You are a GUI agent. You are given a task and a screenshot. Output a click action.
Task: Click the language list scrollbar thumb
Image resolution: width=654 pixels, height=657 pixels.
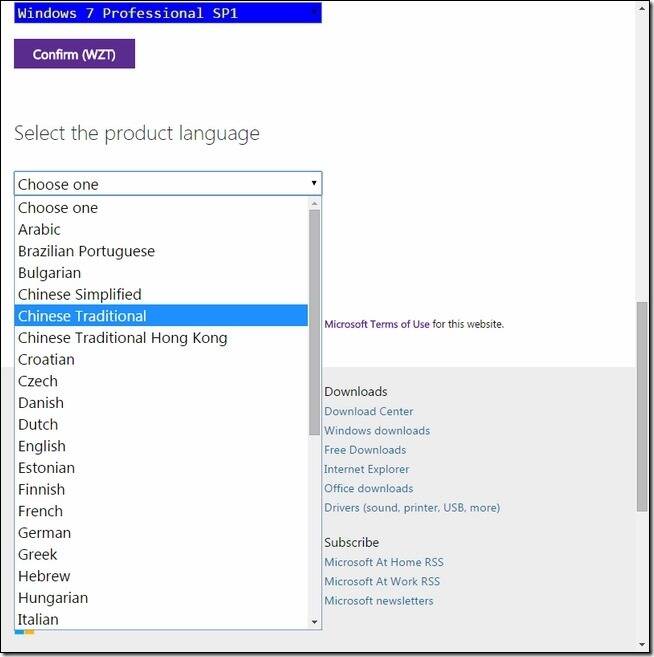[315, 322]
